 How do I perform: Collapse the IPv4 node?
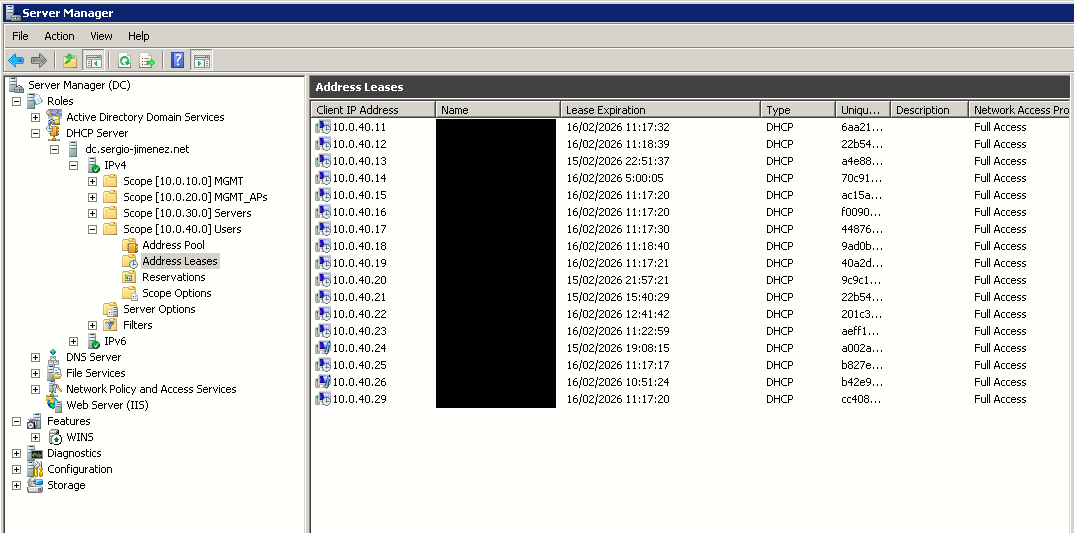(74, 165)
